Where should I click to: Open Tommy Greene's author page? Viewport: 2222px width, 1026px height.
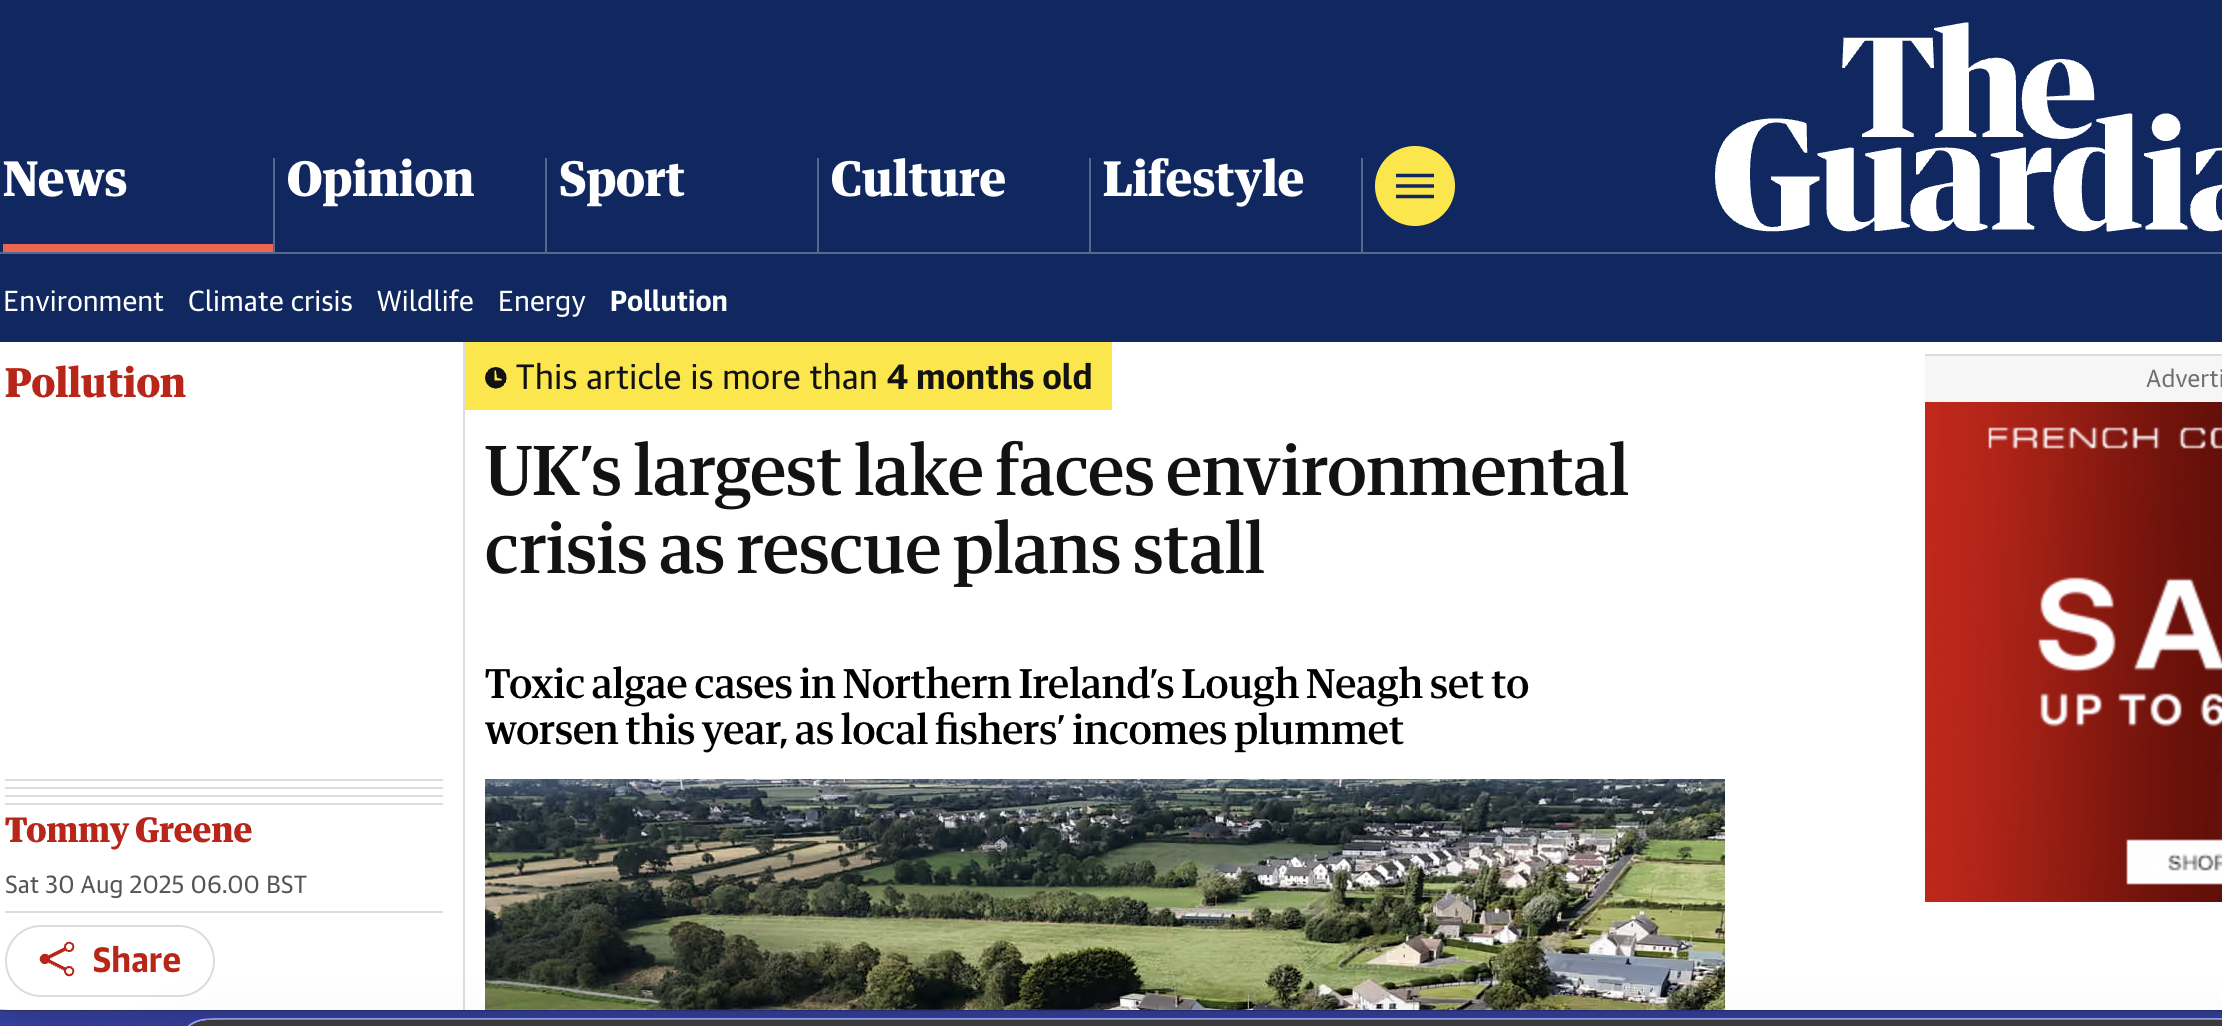click(128, 830)
